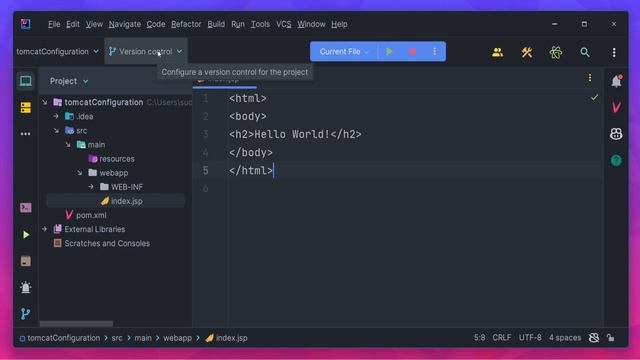Open the Current File run configuration dropdown
Viewport: 640px width, 360px height.
[344, 52]
